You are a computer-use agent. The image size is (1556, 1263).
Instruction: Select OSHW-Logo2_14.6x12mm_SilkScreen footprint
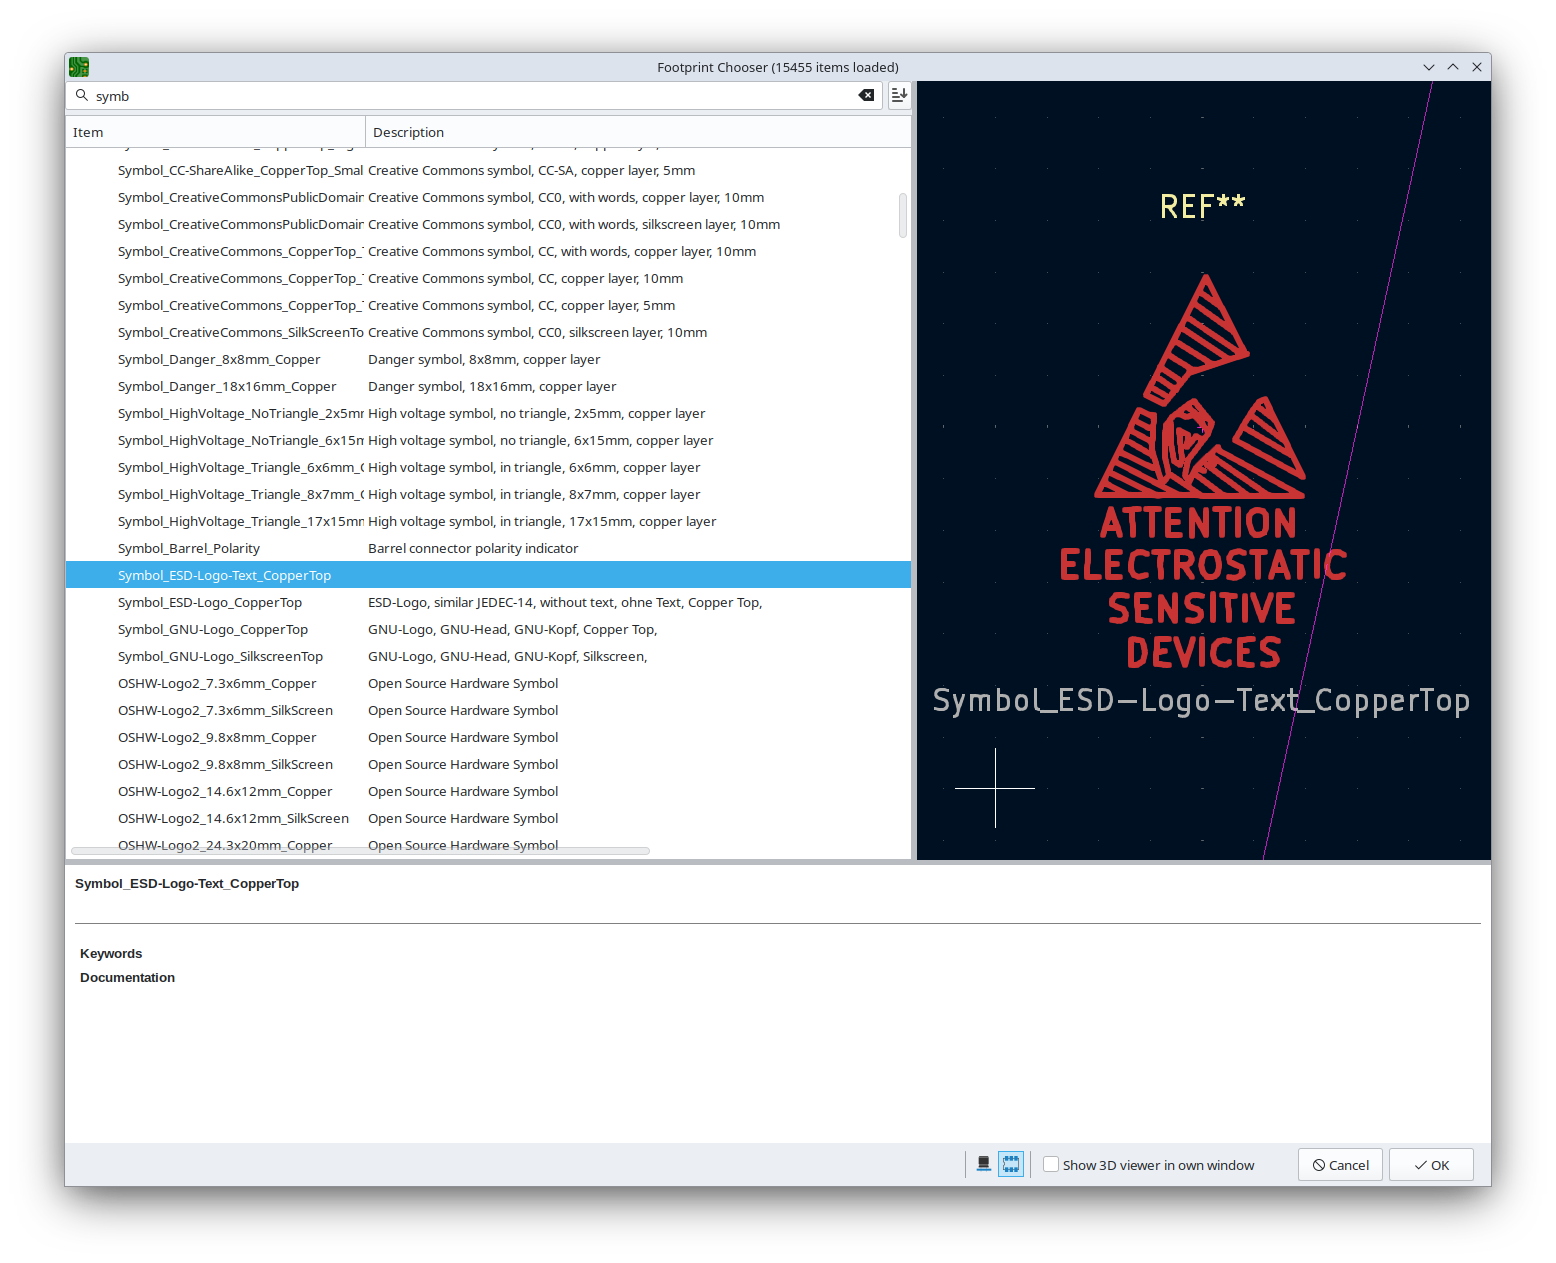tap(488, 818)
